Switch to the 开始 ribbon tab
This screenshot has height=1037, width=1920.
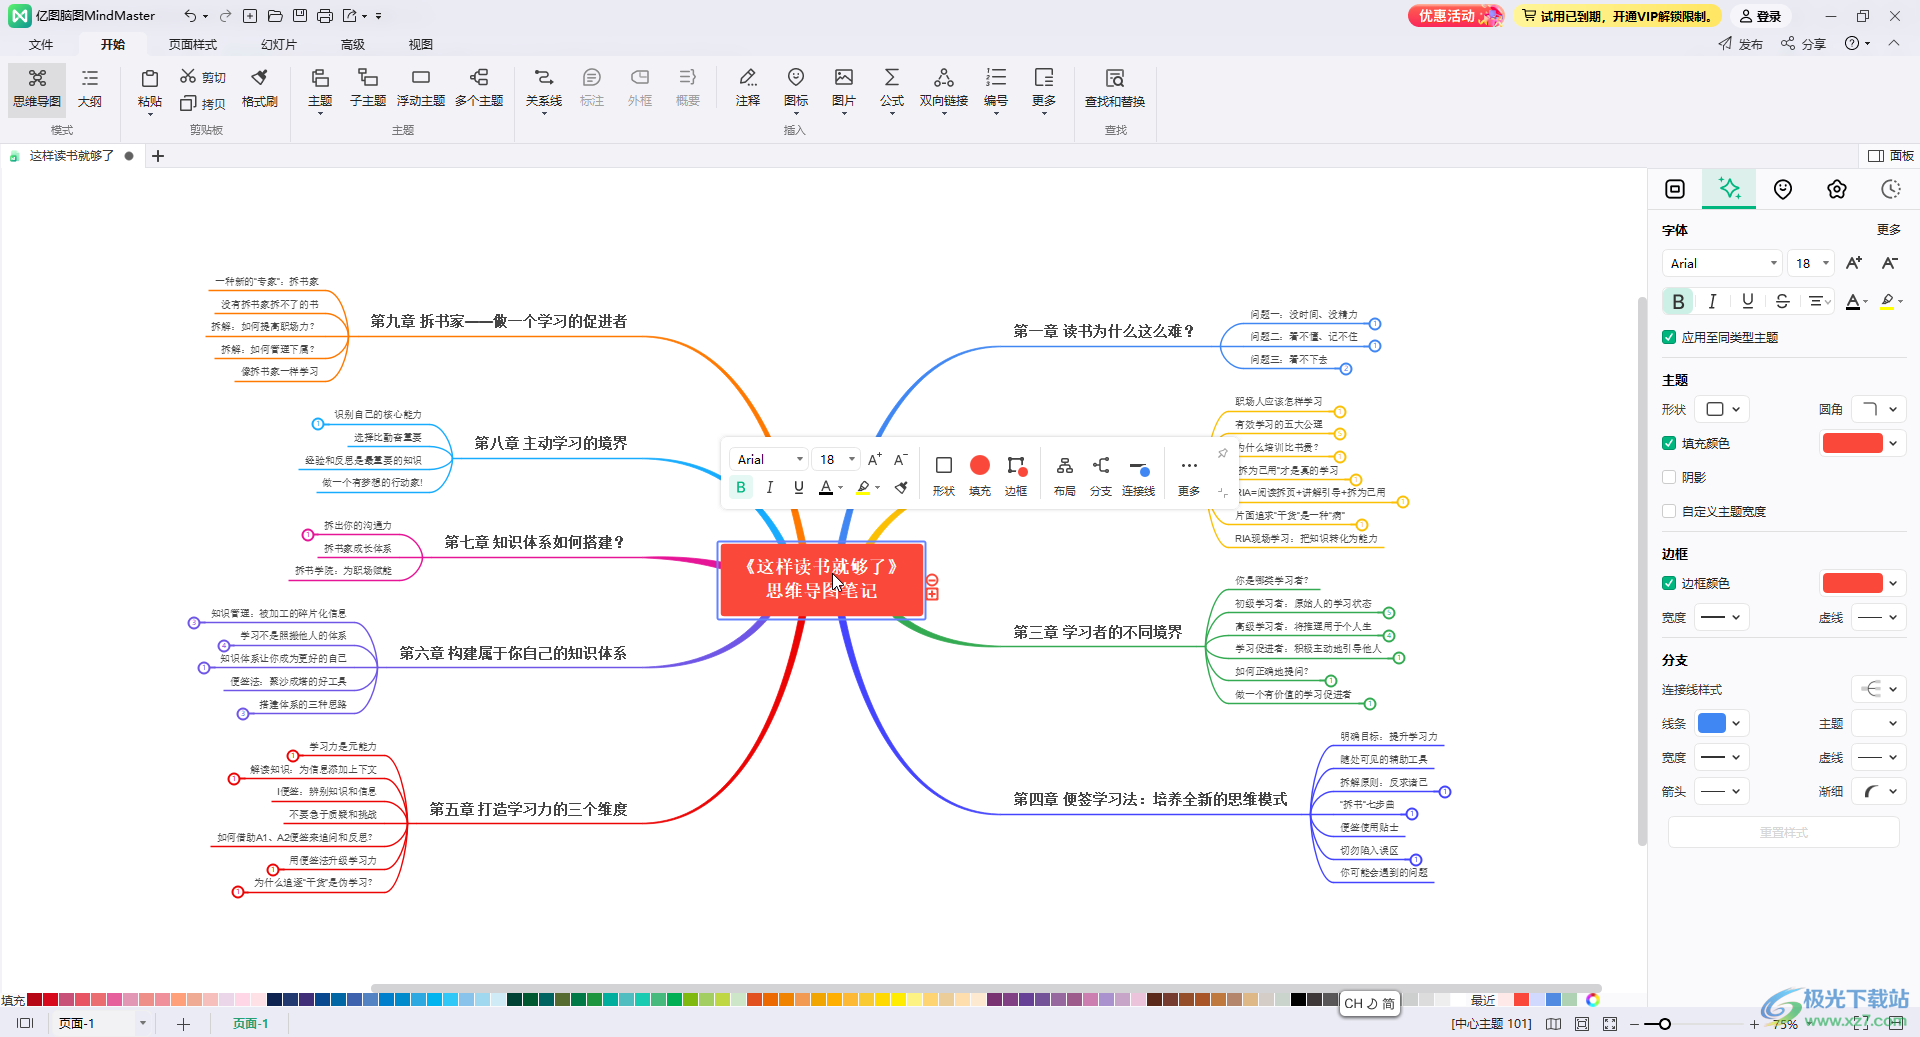pyautogui.click(x=113, y=44)
